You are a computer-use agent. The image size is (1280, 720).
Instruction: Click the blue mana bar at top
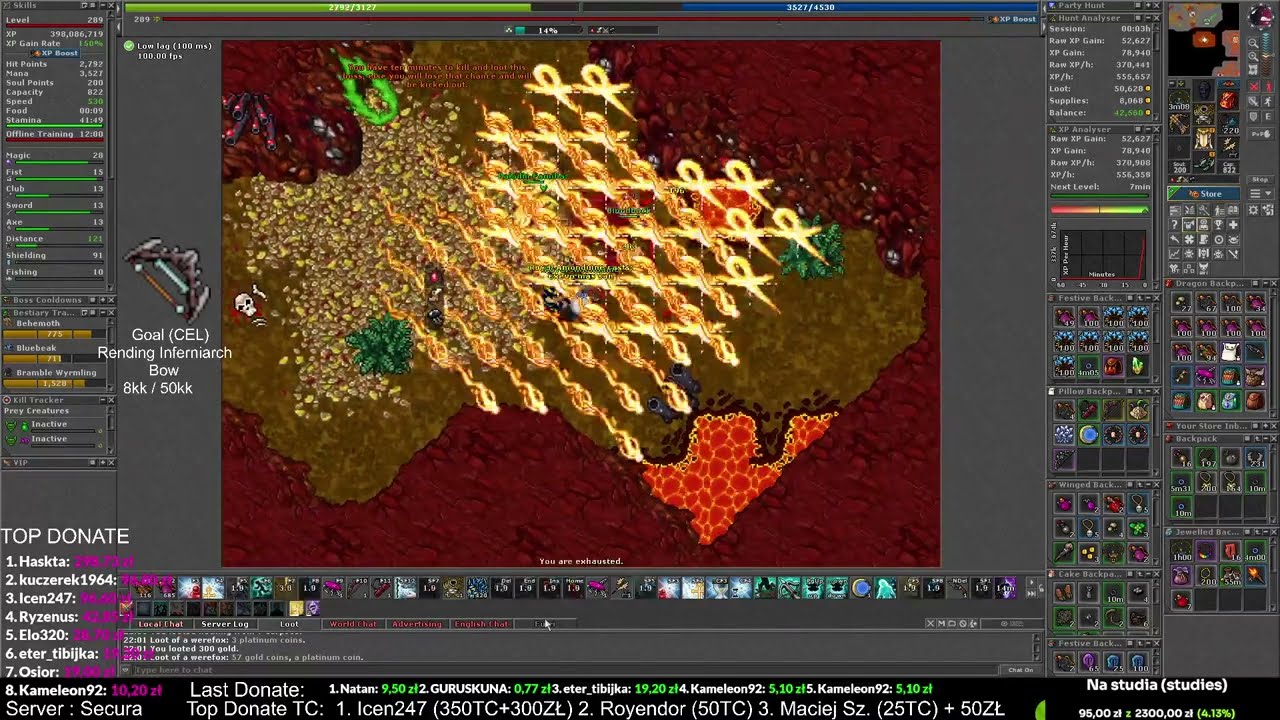pyautogui.click(x=811, y=7)
